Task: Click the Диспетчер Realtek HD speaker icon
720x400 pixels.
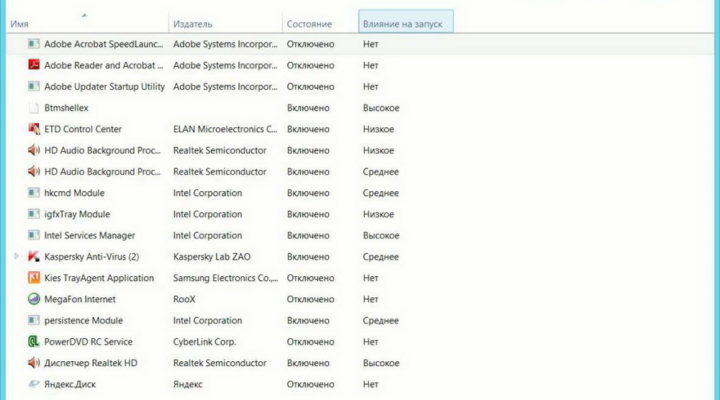Action: tap(34, 363)
